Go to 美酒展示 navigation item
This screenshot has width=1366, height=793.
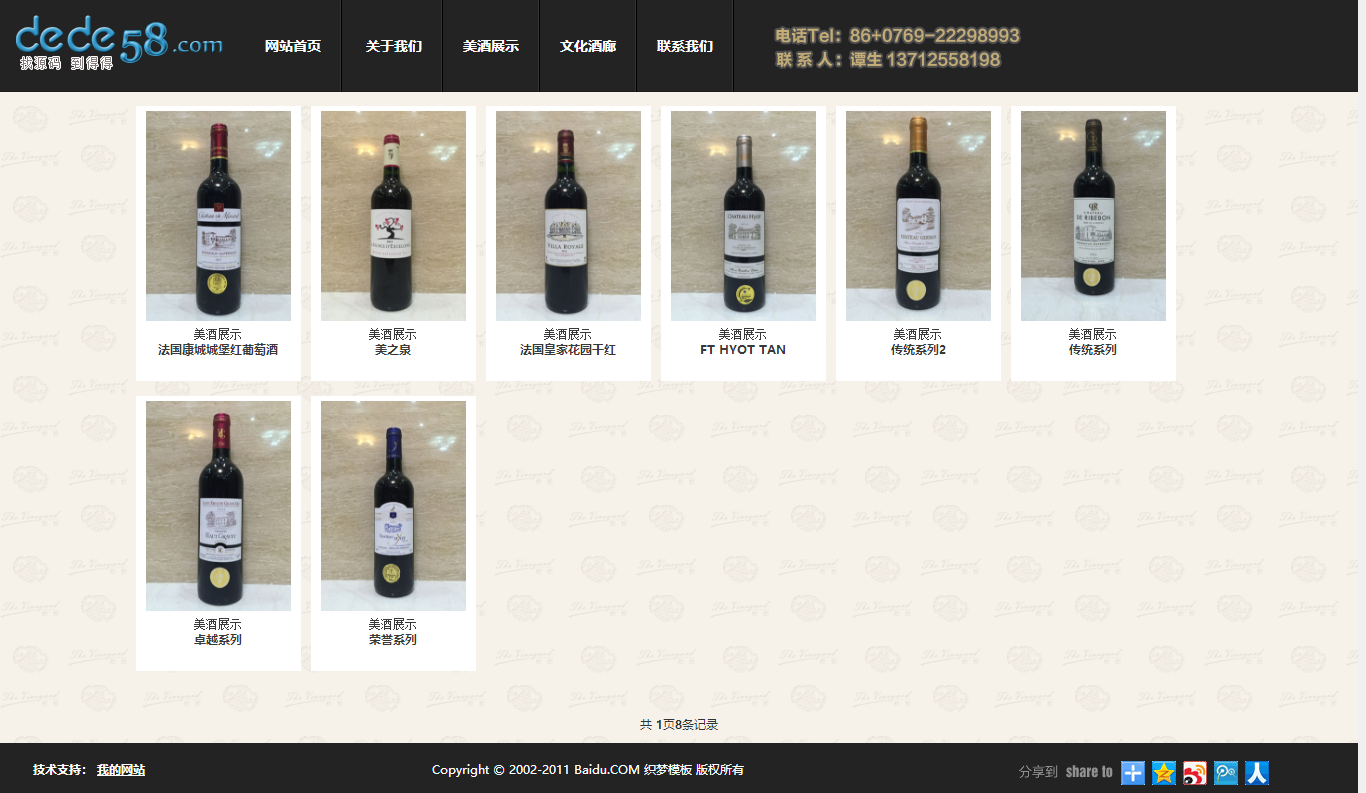491,46
